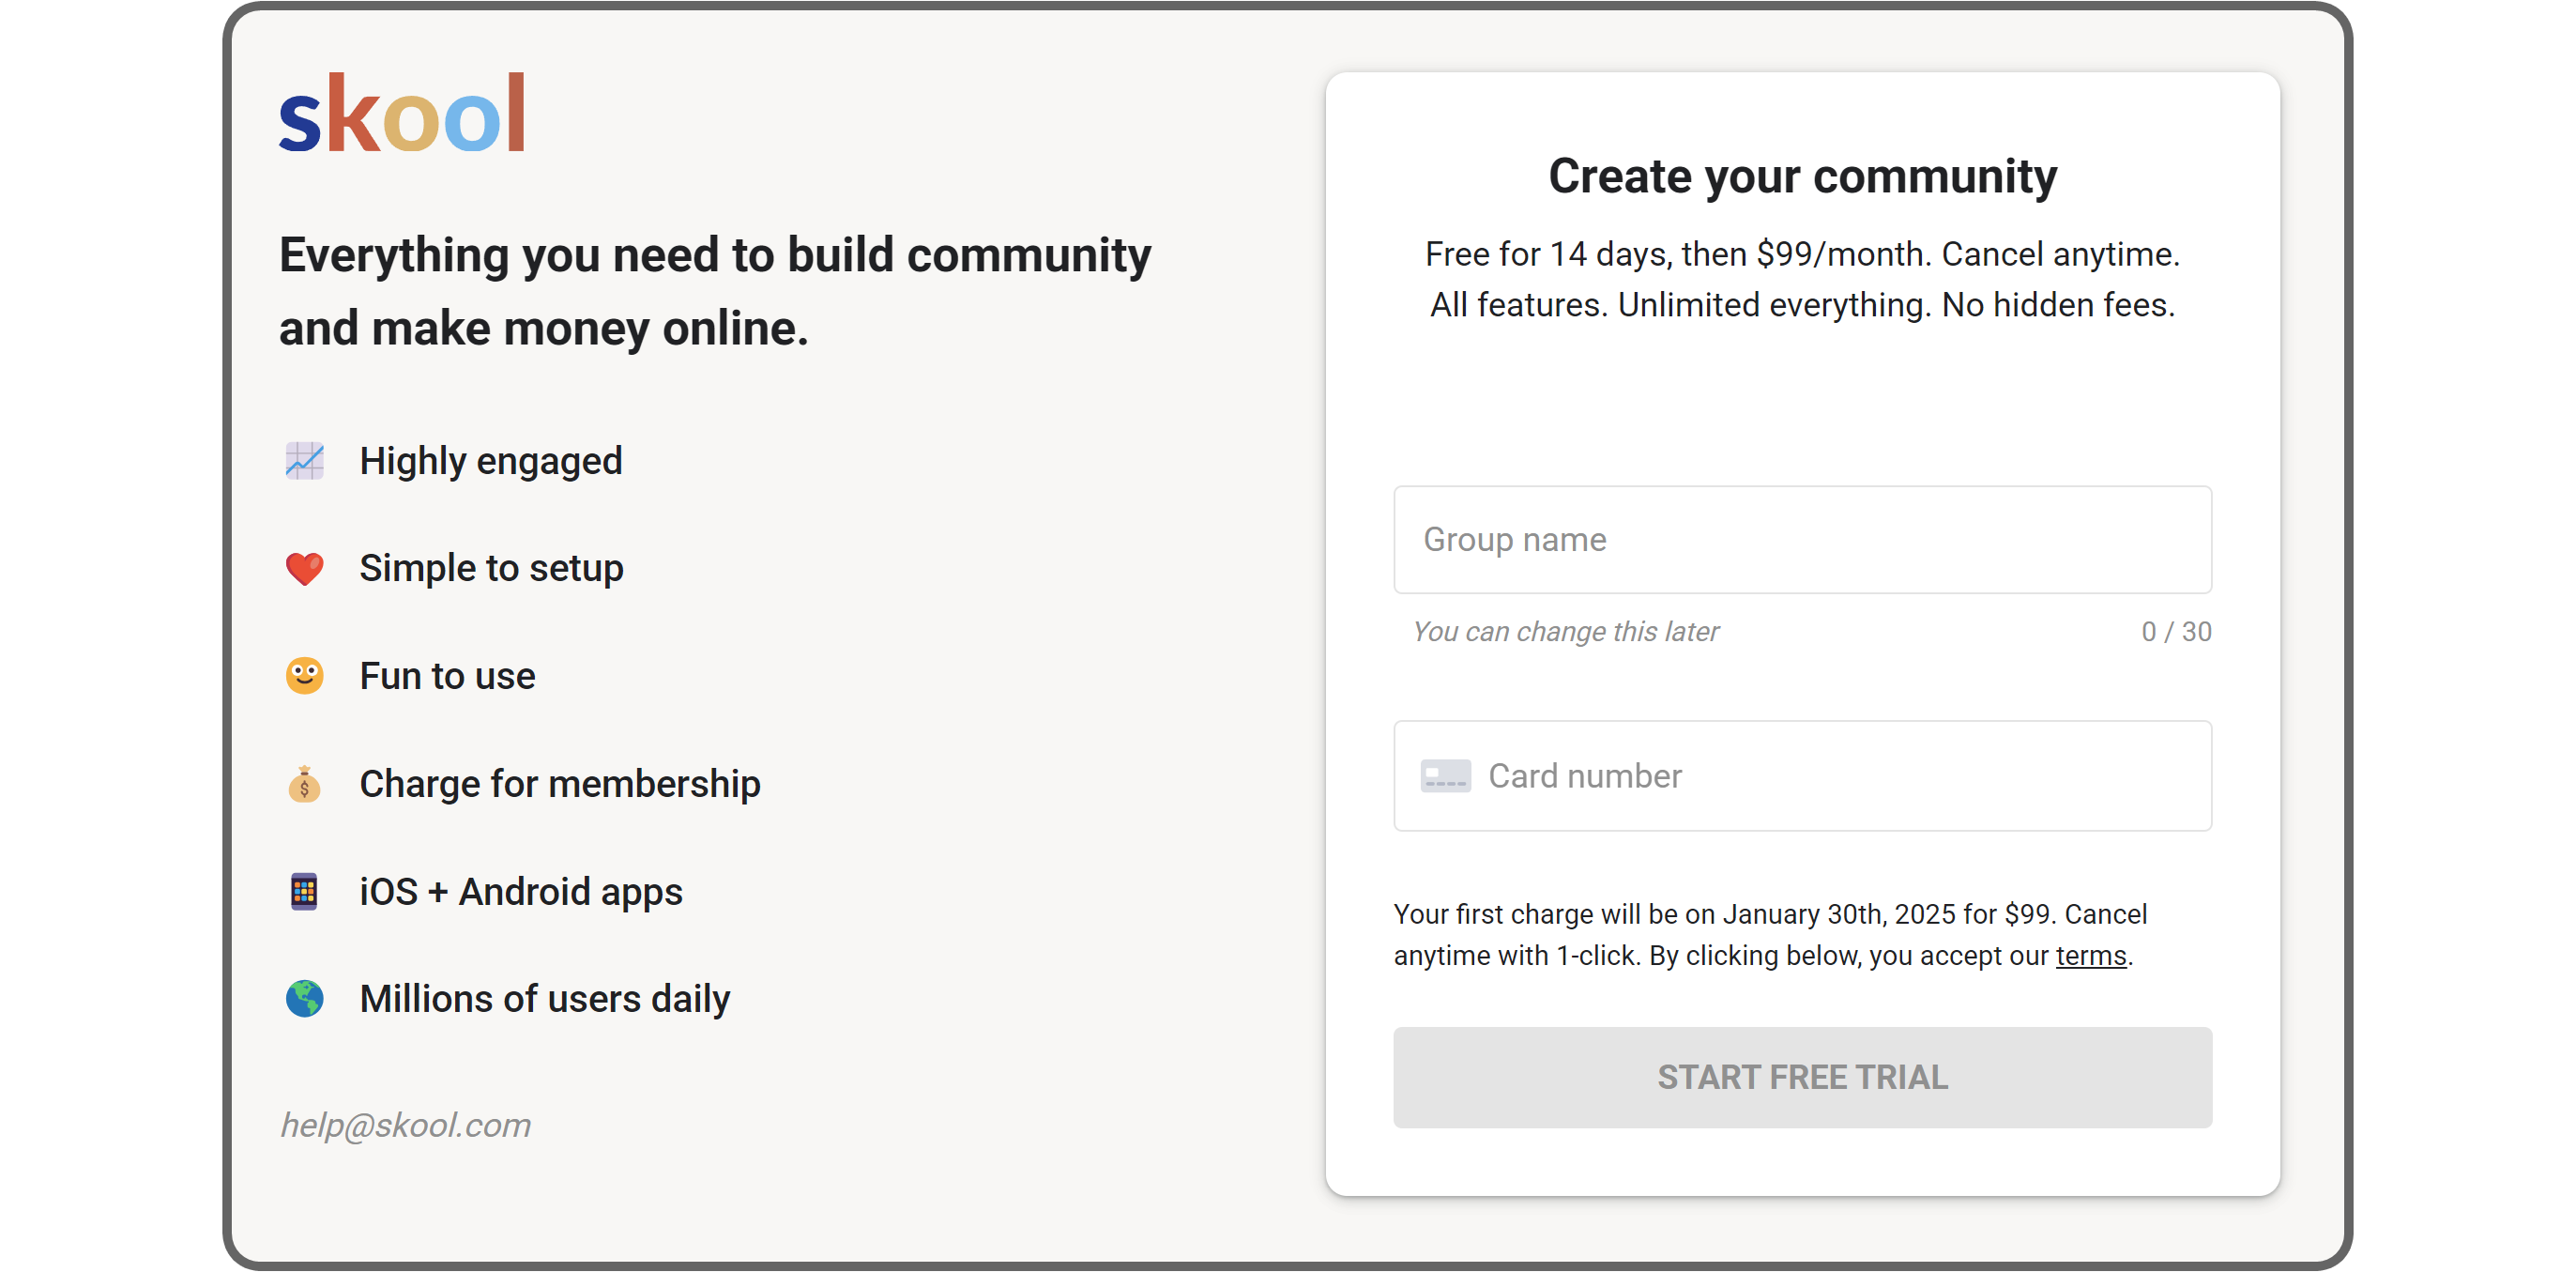Click the globe icon beside Millions of users
Screen dimensions: 2576x1272
tap(304, 999)
